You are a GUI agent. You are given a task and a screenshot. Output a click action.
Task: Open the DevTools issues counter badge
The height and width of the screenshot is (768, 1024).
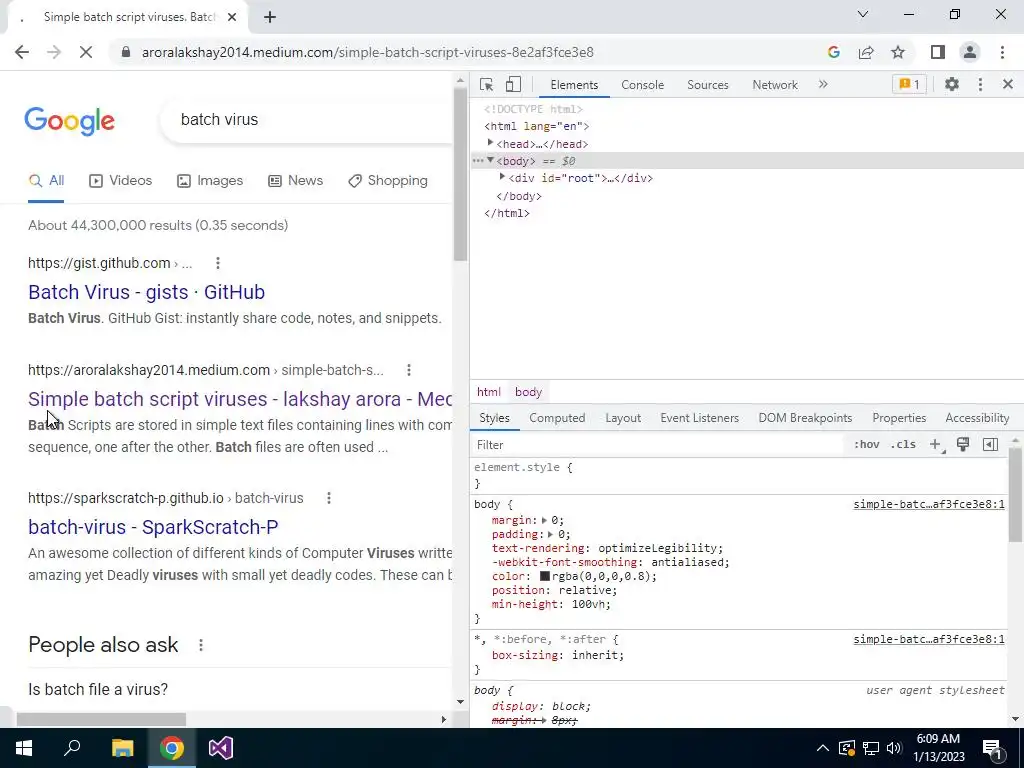909,84
